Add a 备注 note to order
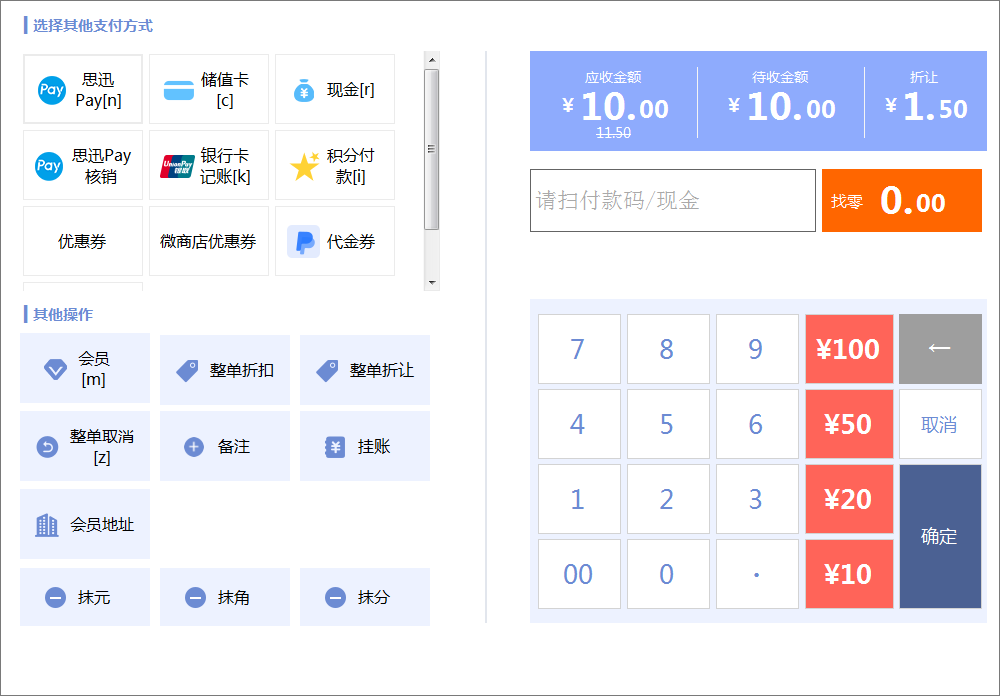This screenshot has width=1000, height=696. coord(224,446)
